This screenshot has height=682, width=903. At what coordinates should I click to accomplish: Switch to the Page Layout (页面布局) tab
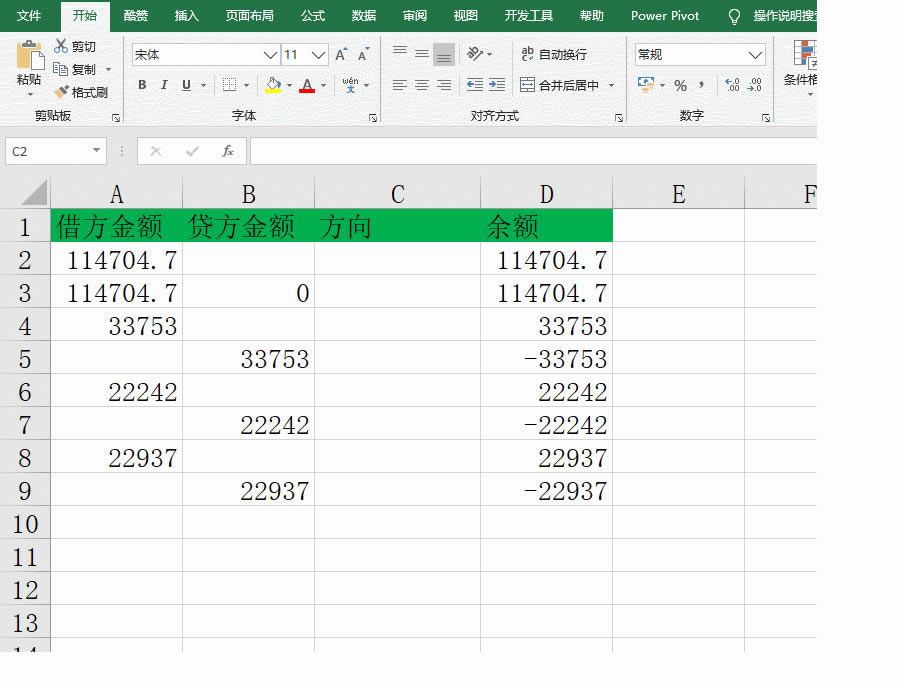coord(250,16)
